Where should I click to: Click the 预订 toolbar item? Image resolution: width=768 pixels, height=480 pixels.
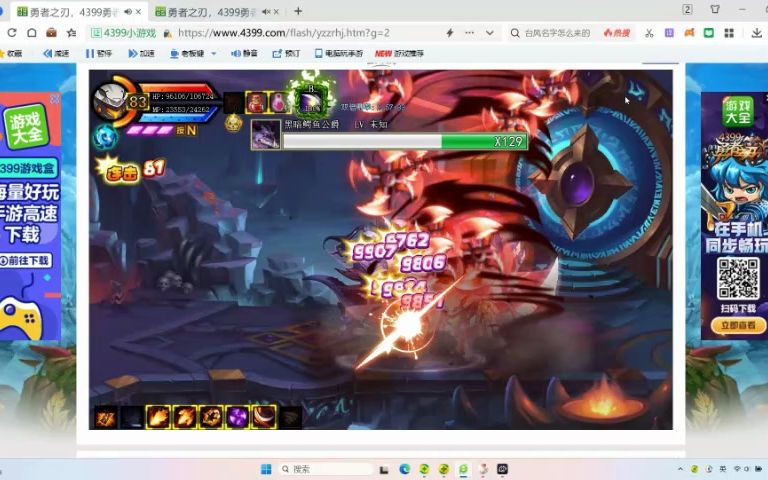pos(286,53)
